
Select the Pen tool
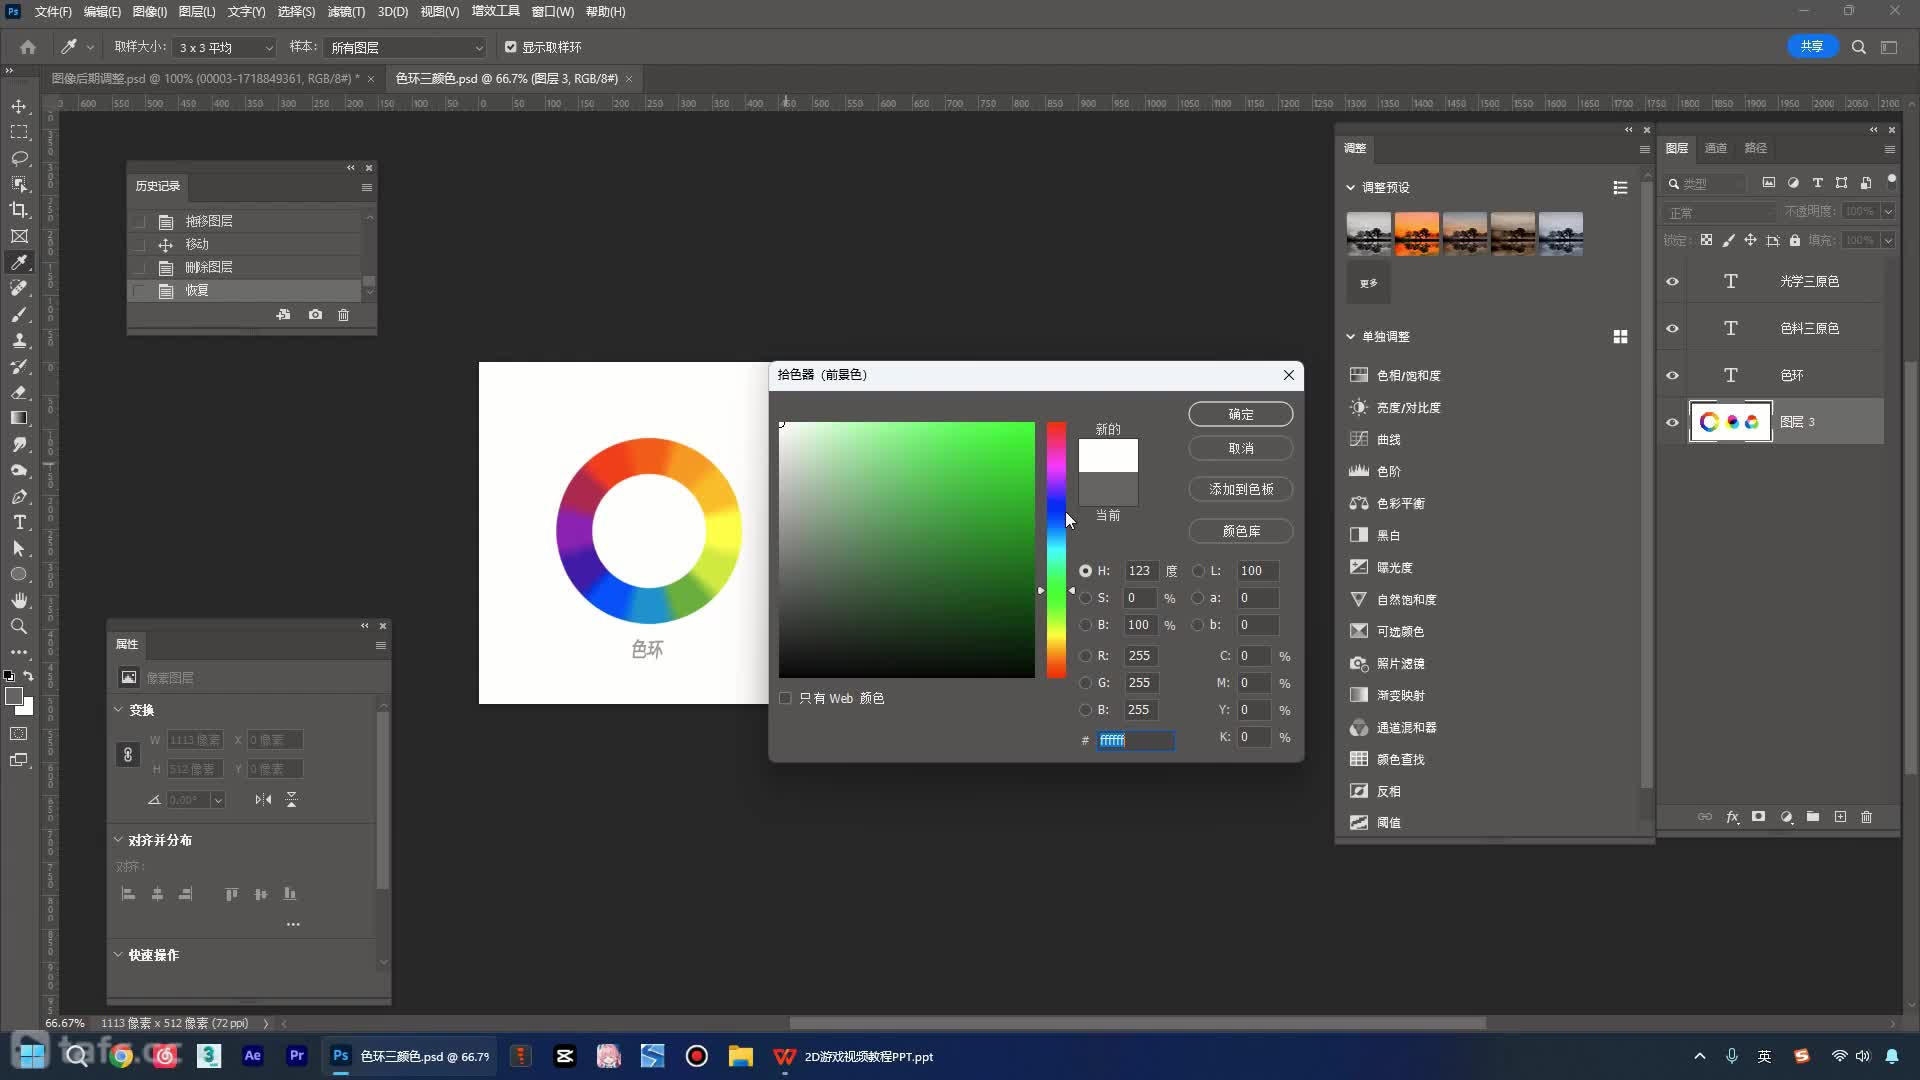tap(19, 496)
